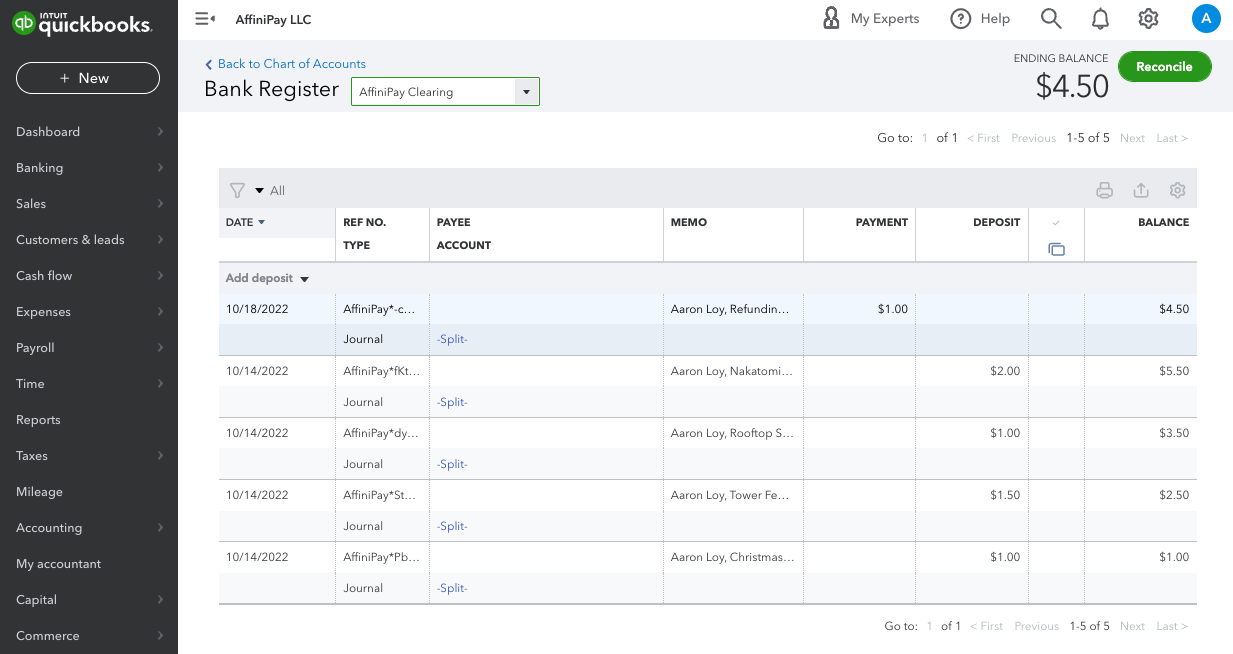Image resolution: width=1233 pixels, height=654 pixels.
Task: Open the account avatar labeled A
Action: click(x=1206, y=19)
